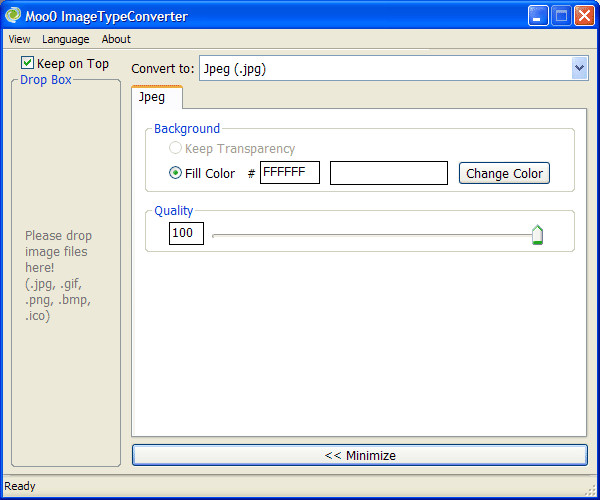Click the white fill color preview swatch
This screenshot has height=500, width=600.
389,173
